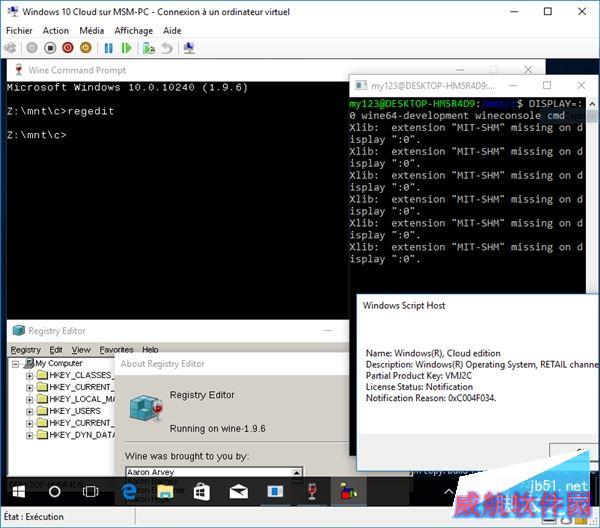Screen dimensions: 600x528
Task: Expand the HKEY_USERS node
Action: tap(29, 411)
